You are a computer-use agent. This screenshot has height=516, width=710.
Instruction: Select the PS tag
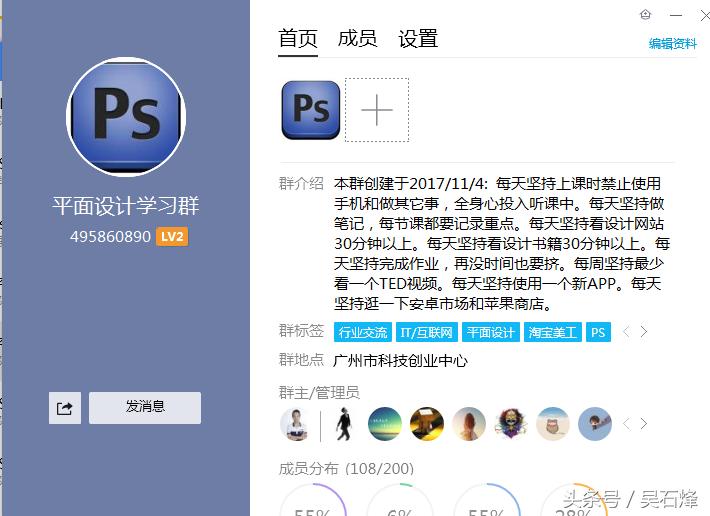click(x=598, y=332)
